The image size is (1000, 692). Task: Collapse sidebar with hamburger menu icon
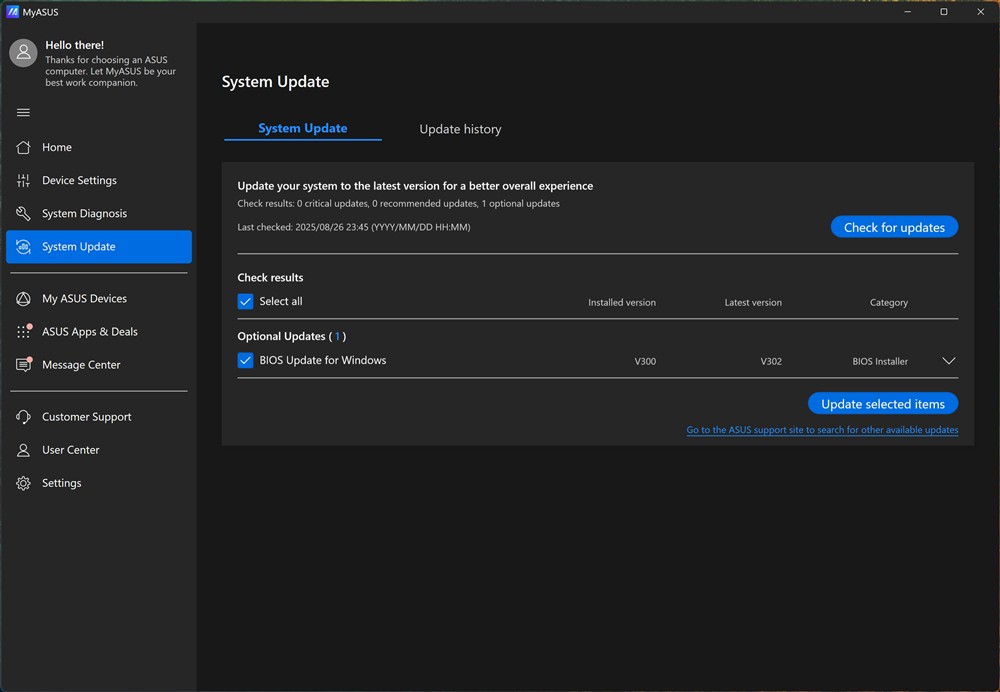pyautogui.click(x=24, y=112)
